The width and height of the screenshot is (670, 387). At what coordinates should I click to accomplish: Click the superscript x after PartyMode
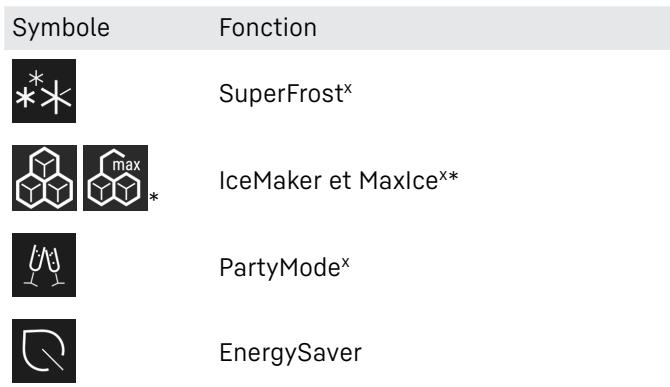click(x=345, y=262)
